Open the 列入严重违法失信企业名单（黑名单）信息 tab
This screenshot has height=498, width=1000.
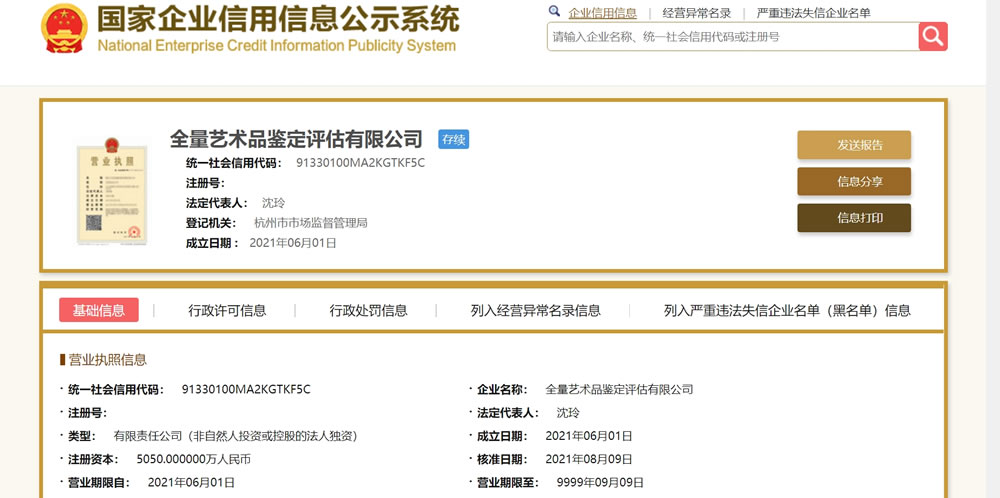787,311
